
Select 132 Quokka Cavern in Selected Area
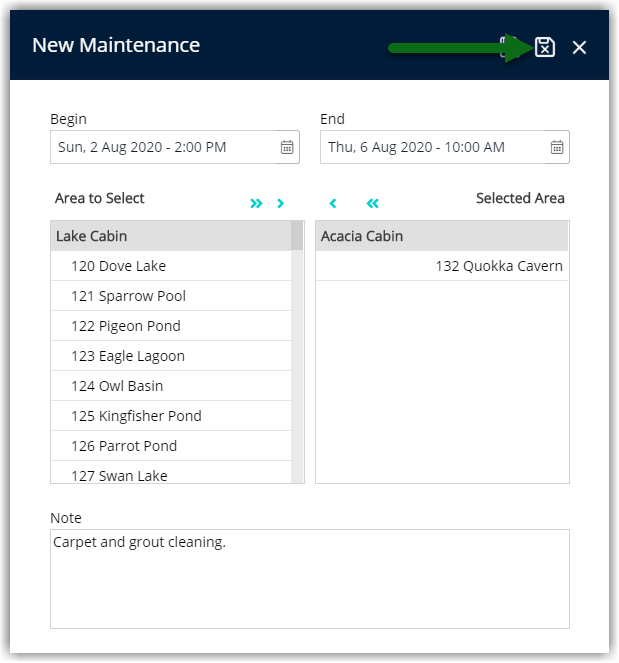point(442,266)
